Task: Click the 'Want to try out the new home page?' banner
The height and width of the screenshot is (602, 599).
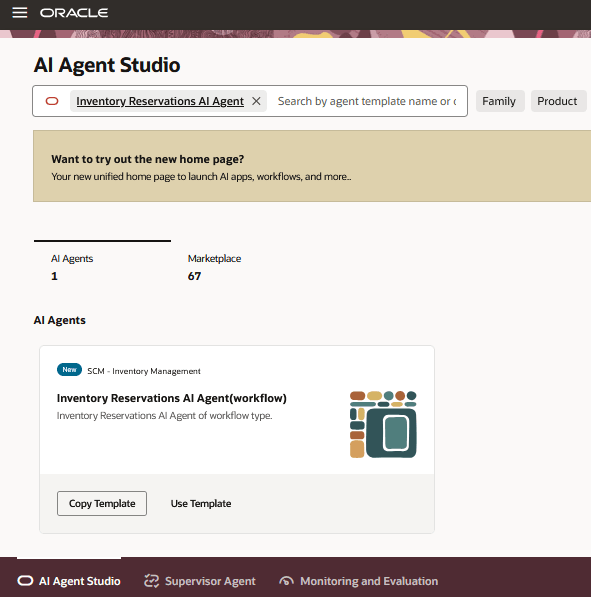Action: pyautogui.click(x=312, y=166)
